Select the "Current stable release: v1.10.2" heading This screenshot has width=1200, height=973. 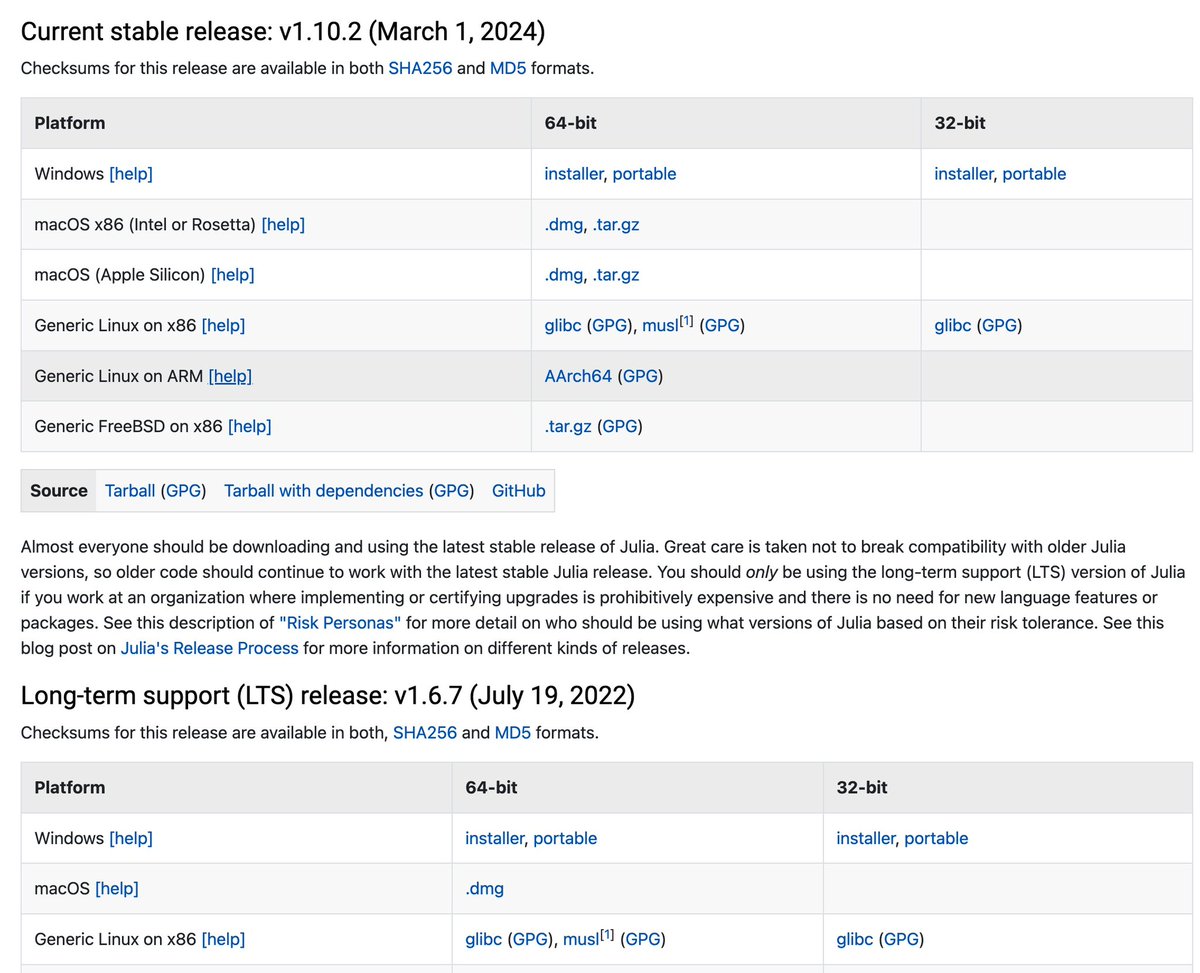click(x=283, y=31)
